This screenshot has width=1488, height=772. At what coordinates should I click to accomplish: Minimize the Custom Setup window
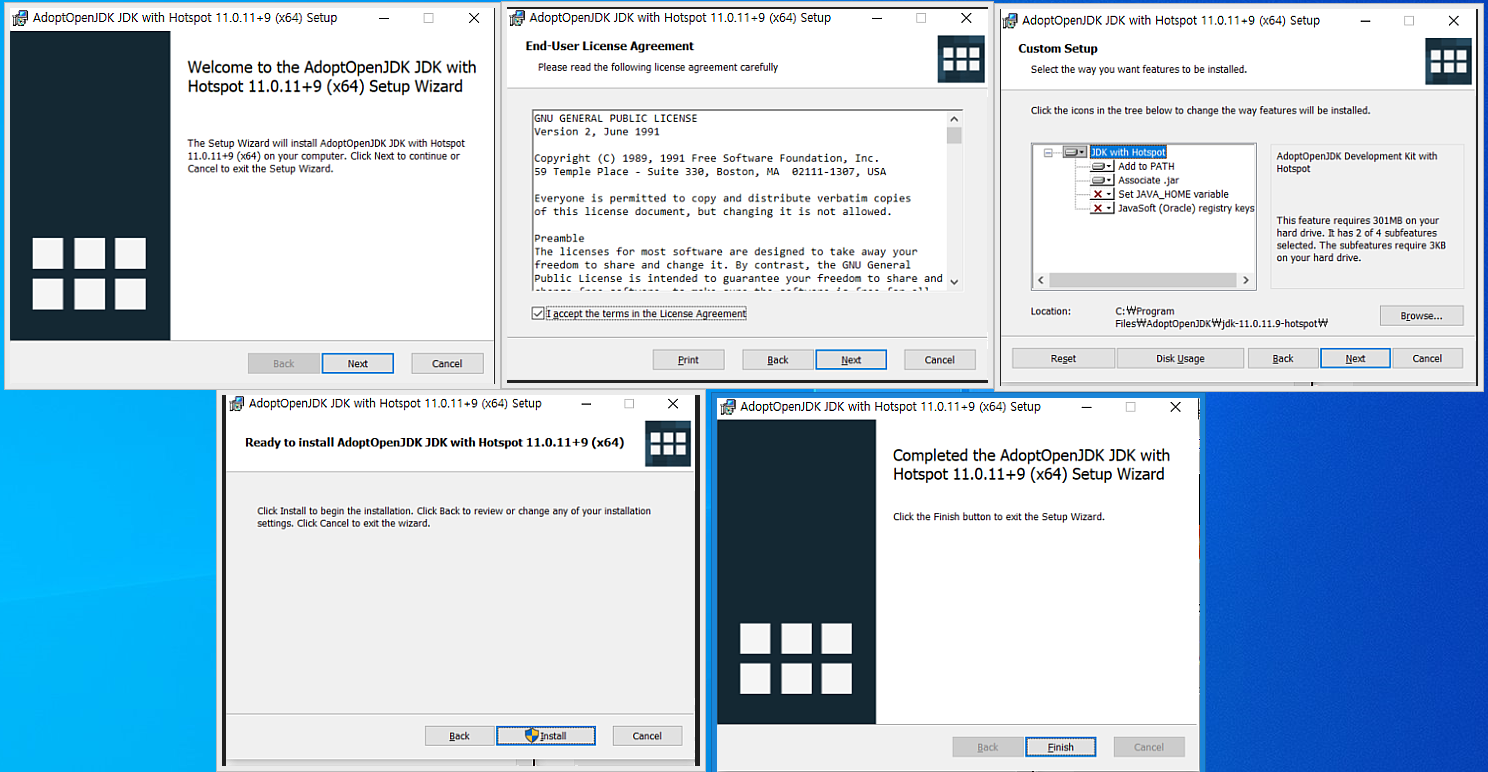(1364, 20)
